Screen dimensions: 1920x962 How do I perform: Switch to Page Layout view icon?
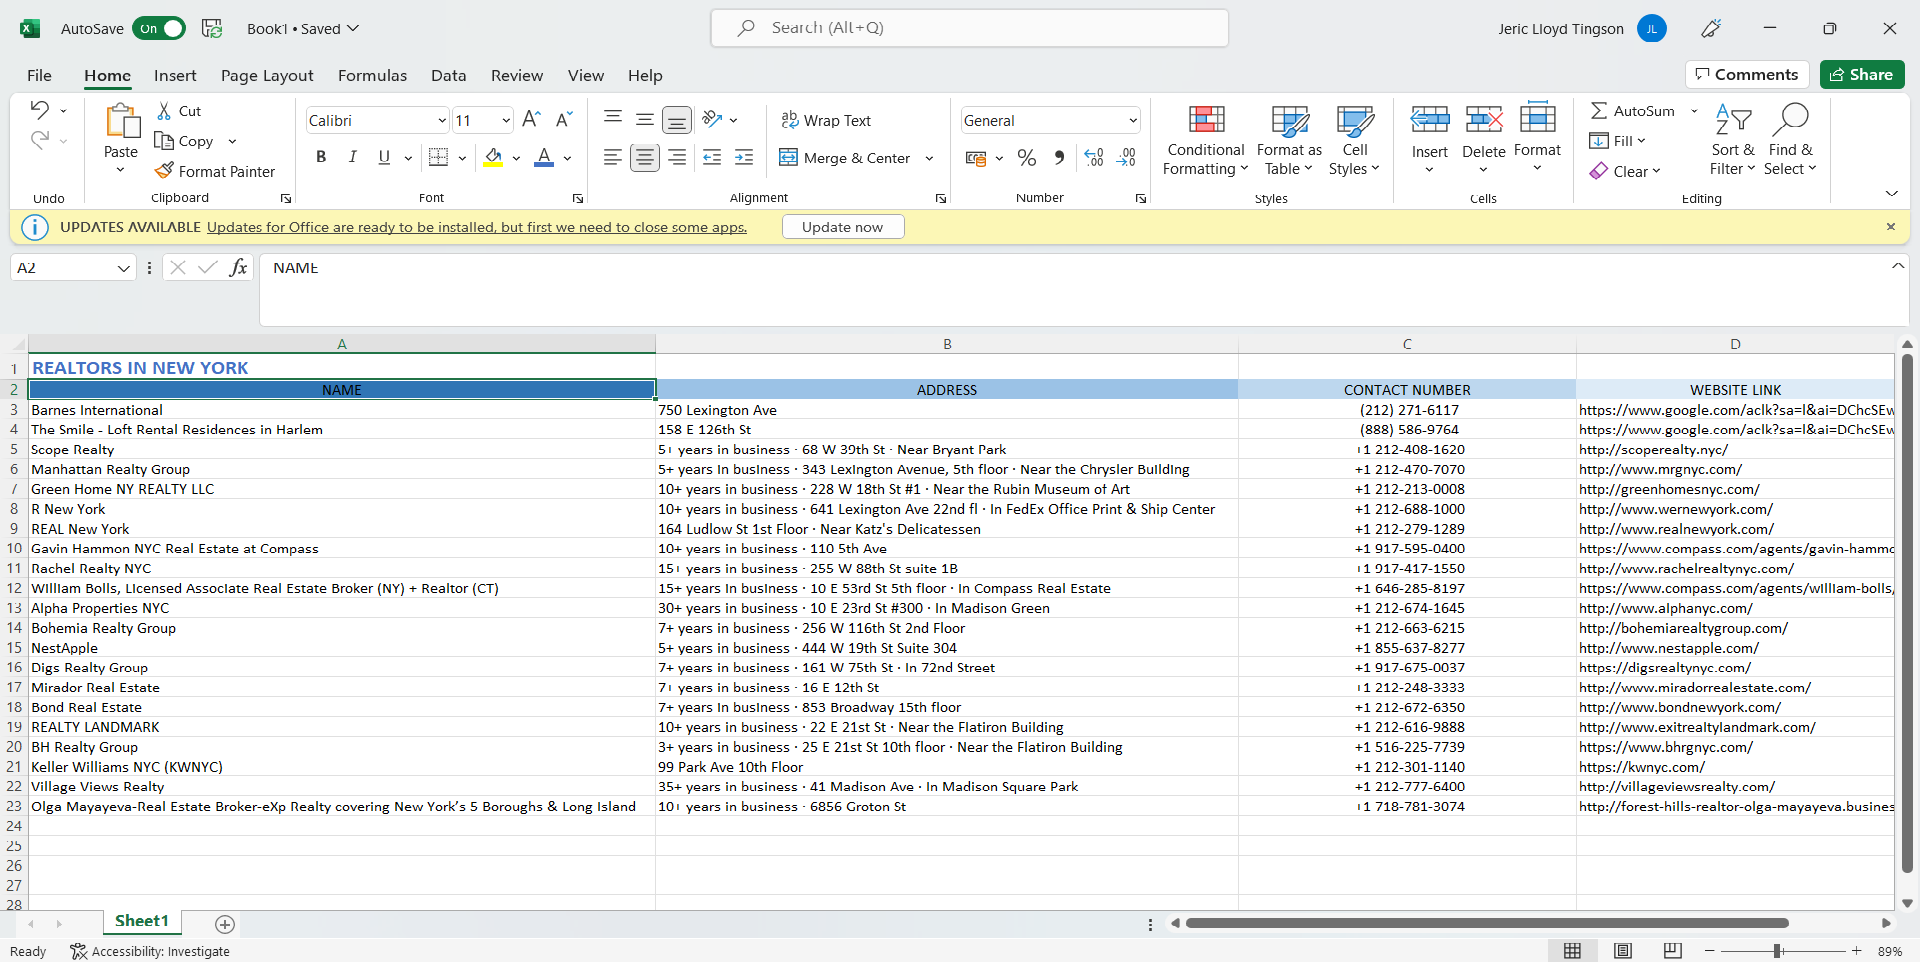point(1622,951)
